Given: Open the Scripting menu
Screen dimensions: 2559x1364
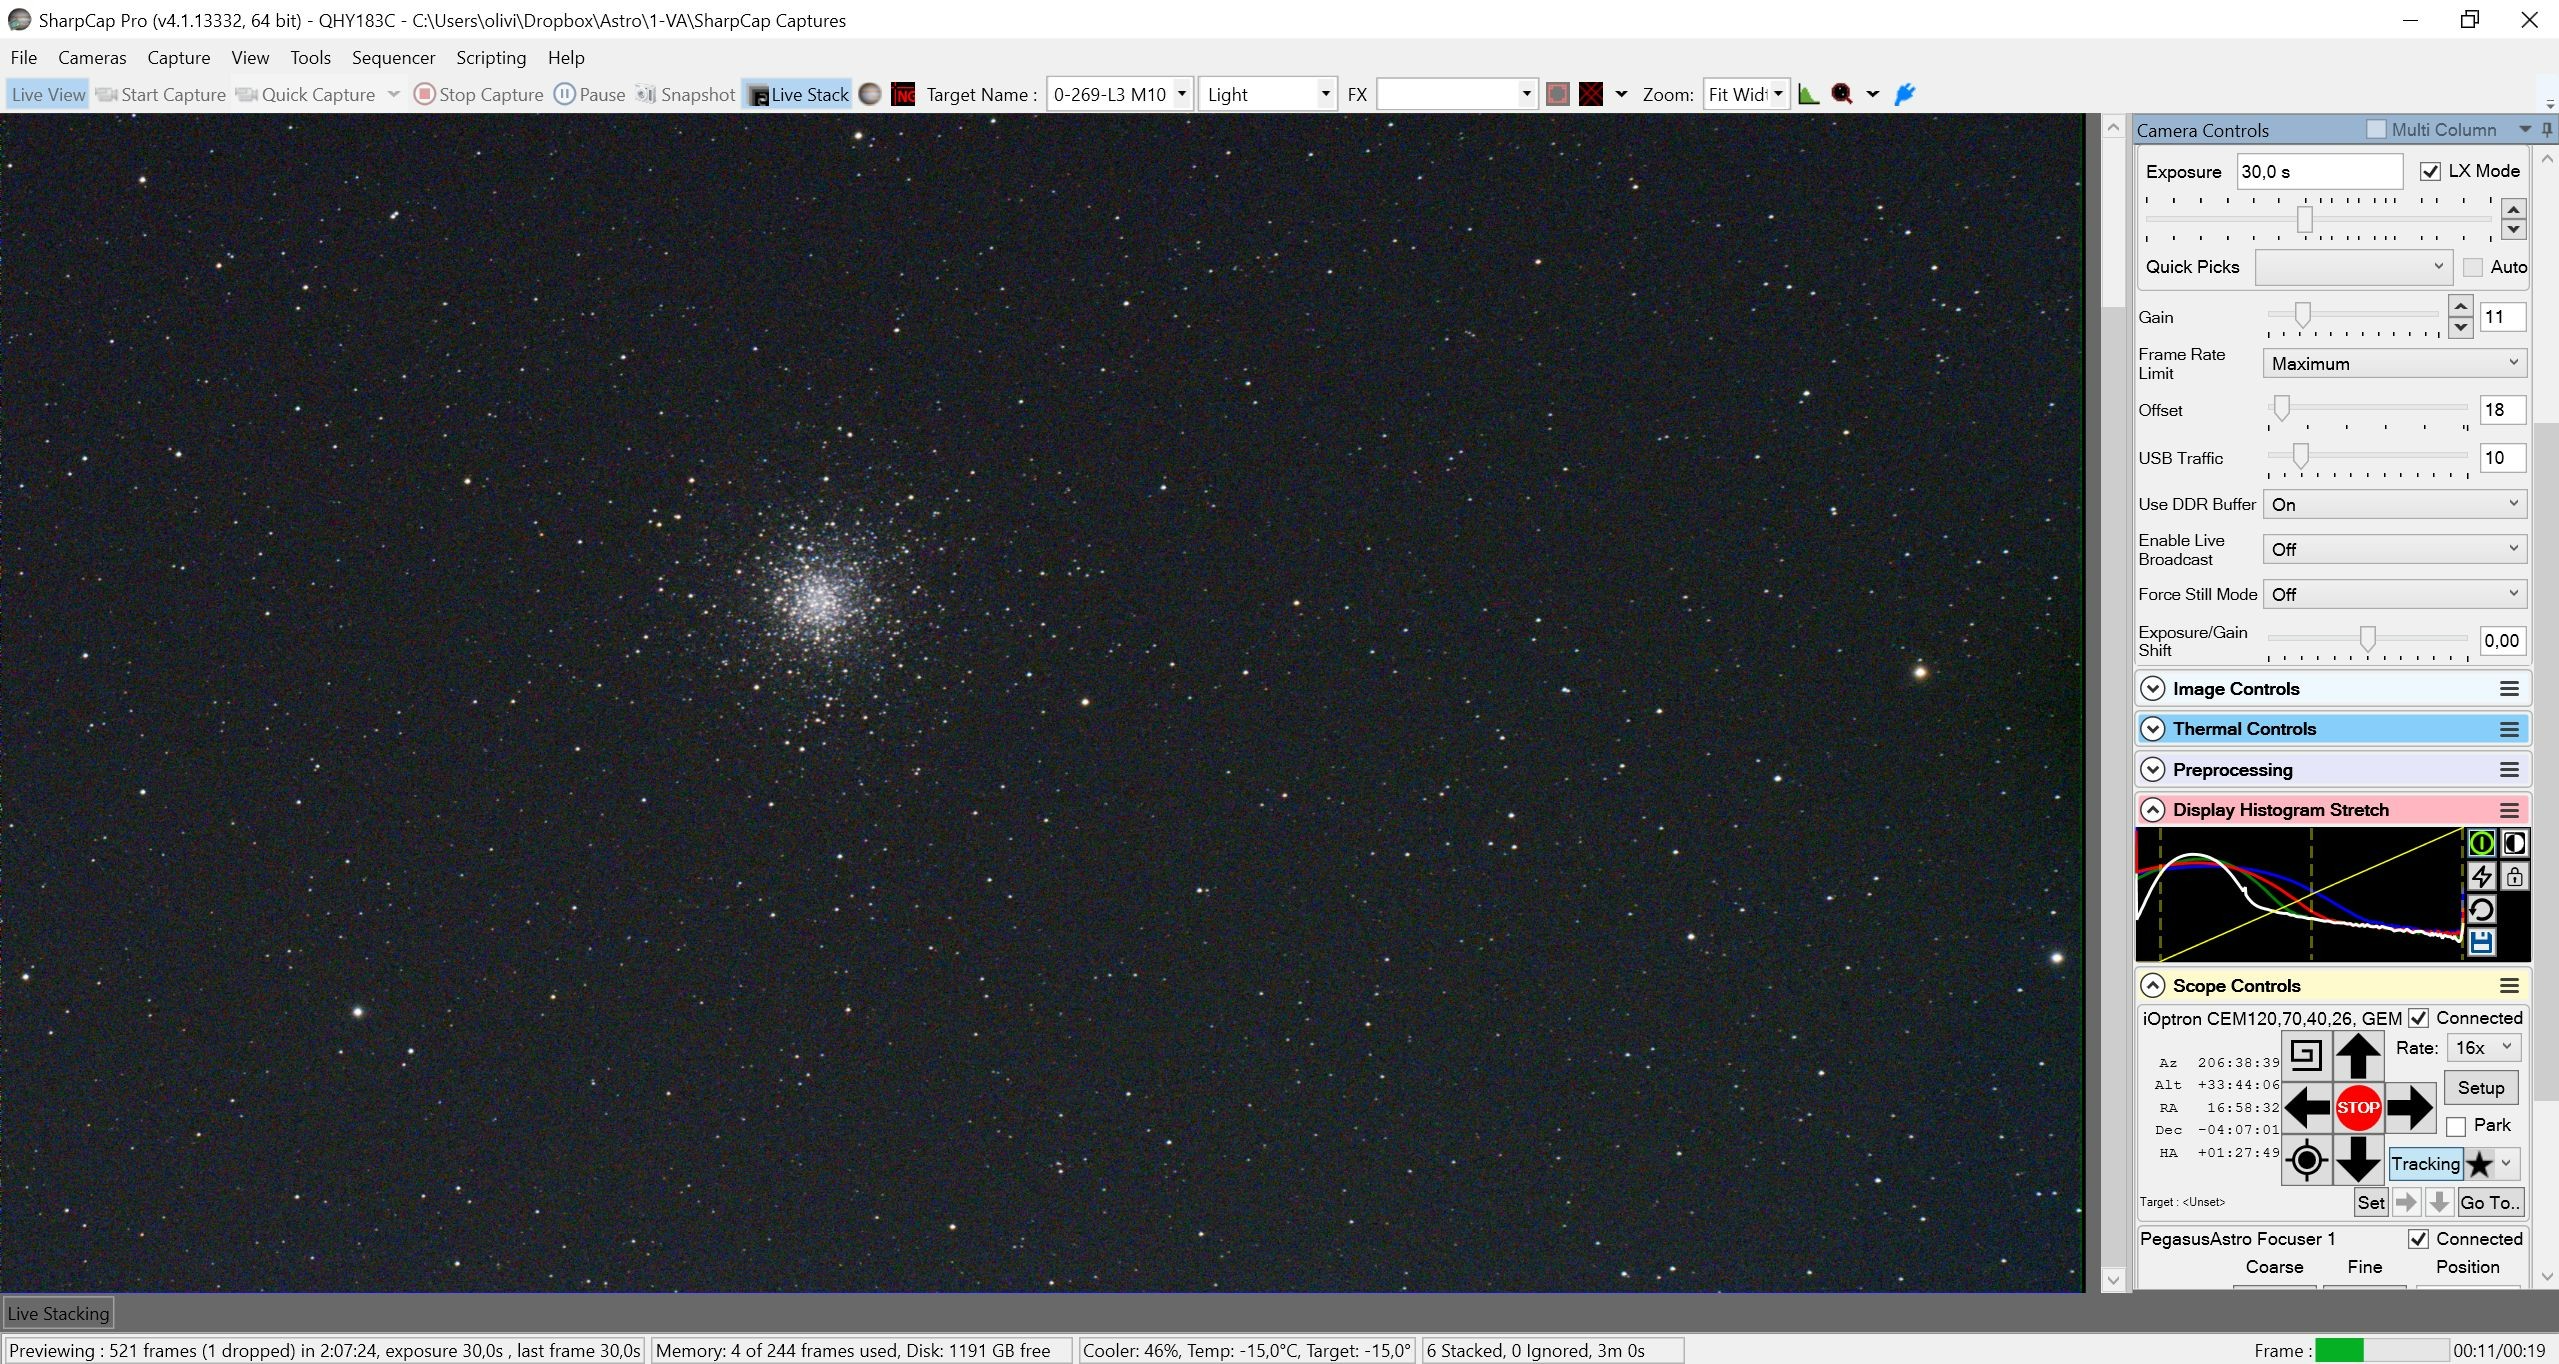Looking at the screenshot, I should [x=491, y=57].
